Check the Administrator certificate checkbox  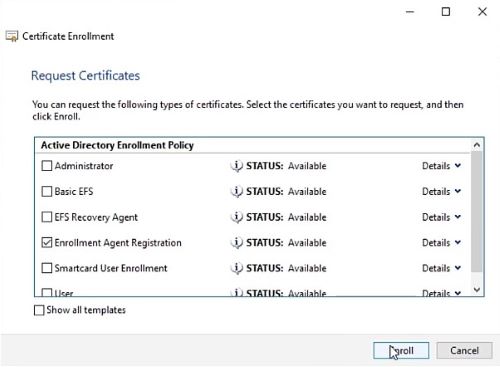point(47,166)
